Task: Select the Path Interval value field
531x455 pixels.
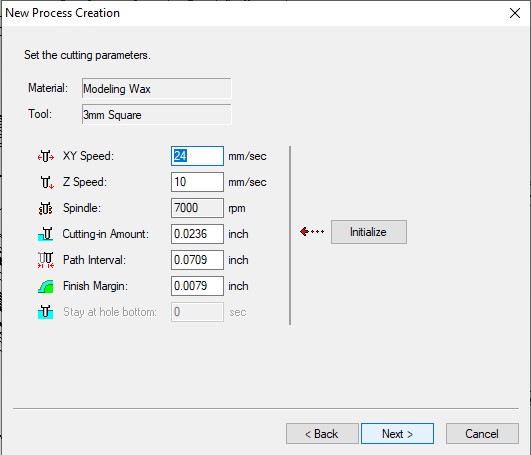Action: click(x=197, y=260)
